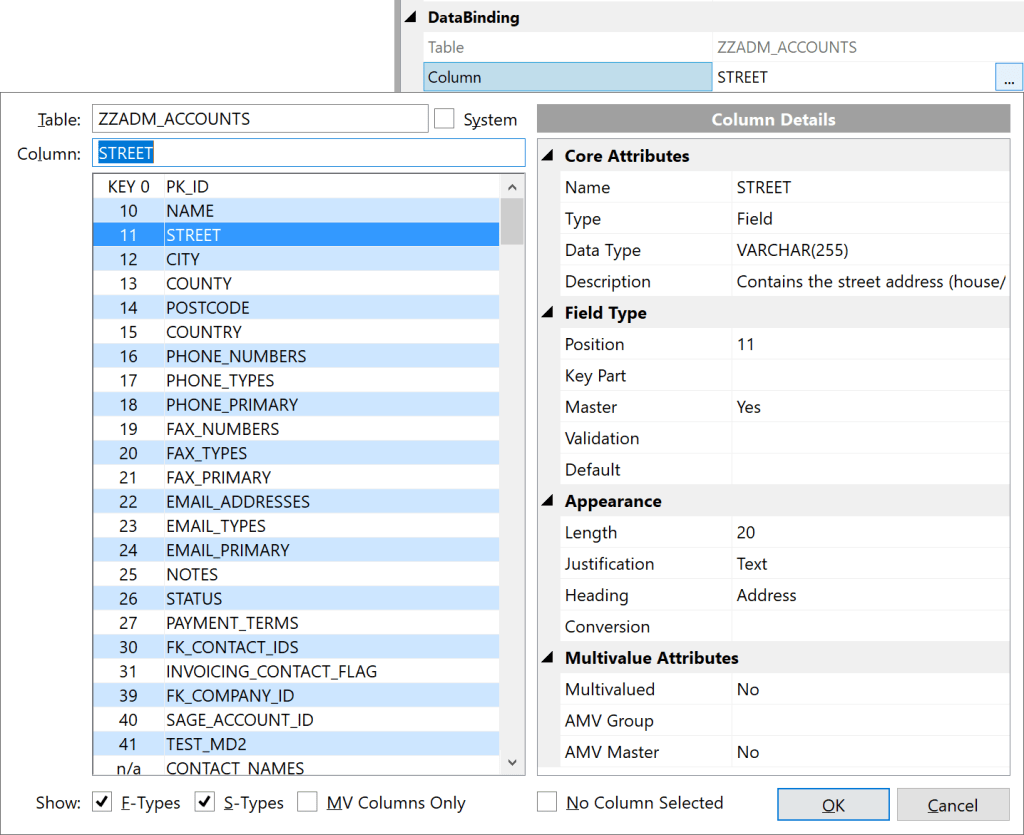Collapse the Multivalue Attributes section
Screen dimensions: 1024x835
[547, 658]
